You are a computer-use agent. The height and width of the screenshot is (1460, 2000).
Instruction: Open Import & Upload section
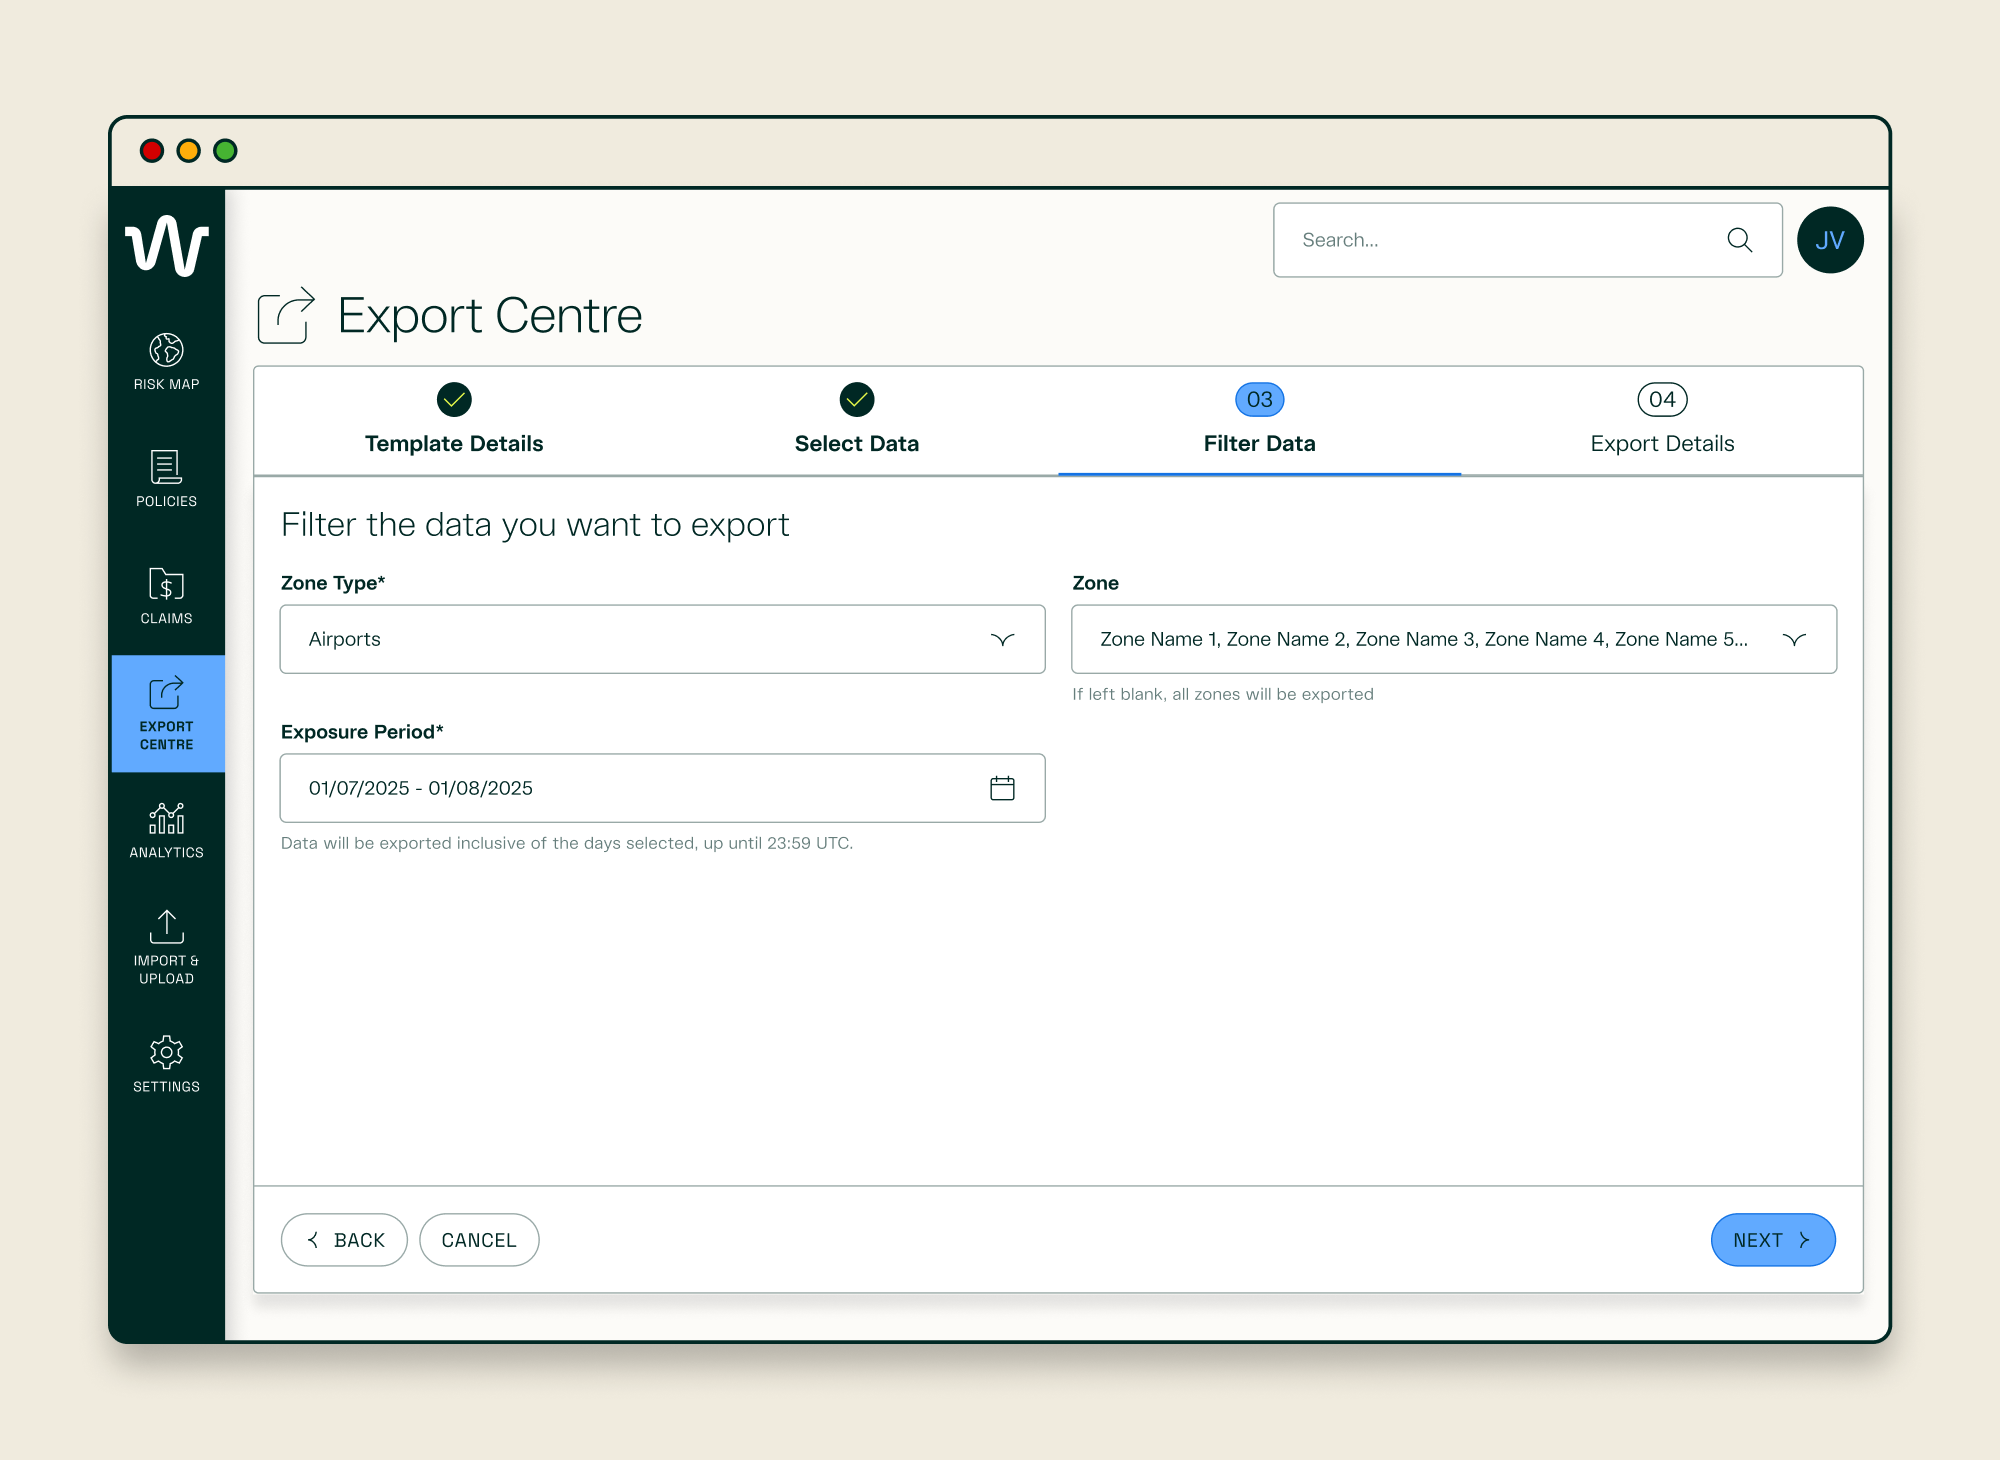click(x=166, y=947)
